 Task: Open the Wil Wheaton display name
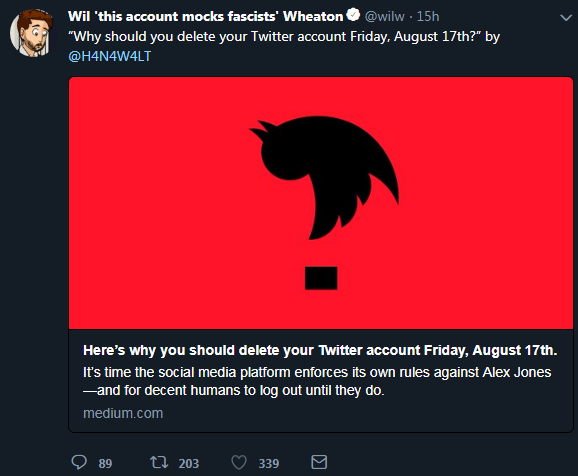205,16
